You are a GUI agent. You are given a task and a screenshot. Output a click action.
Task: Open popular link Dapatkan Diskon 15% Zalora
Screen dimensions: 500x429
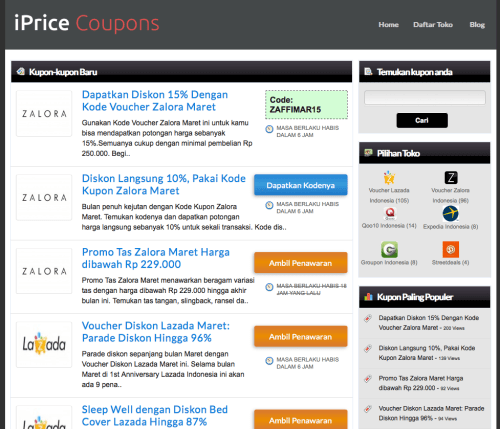[x=429, y=323]
